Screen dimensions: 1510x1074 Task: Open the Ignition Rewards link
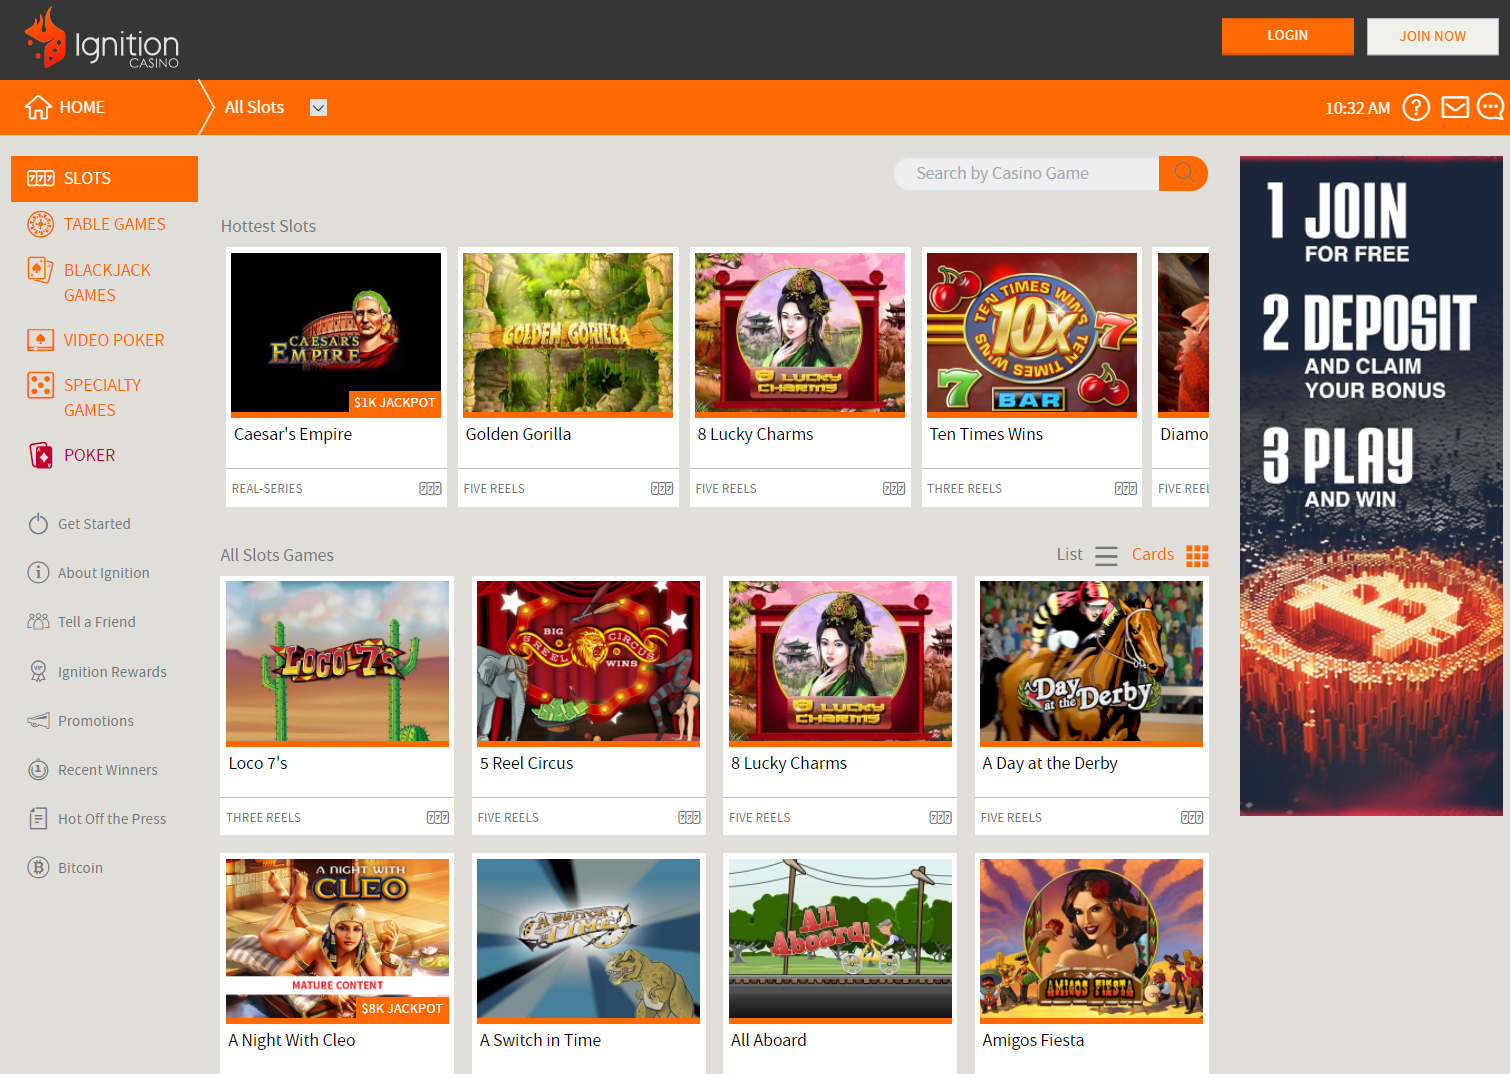[x=112, y=671]
